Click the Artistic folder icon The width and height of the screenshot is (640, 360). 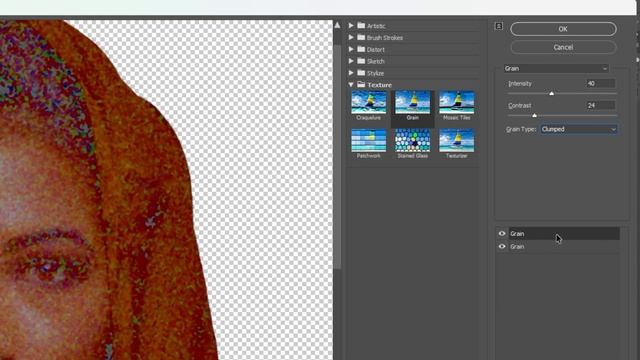(x=361, y=25)
